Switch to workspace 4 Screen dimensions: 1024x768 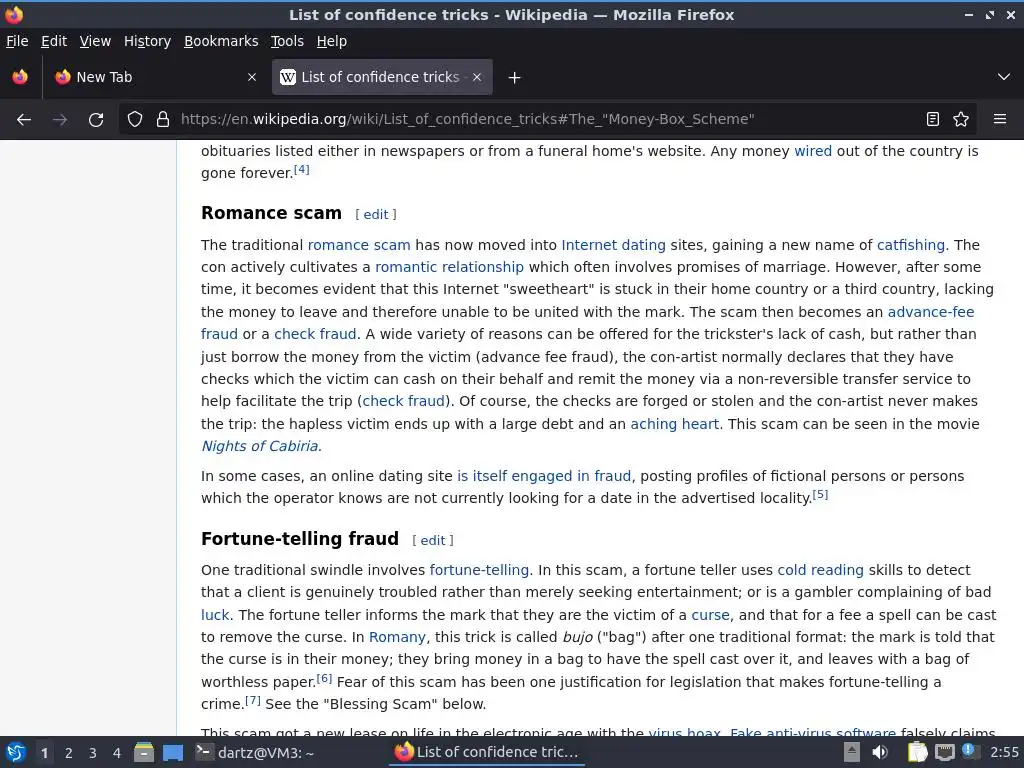point(117,754)
